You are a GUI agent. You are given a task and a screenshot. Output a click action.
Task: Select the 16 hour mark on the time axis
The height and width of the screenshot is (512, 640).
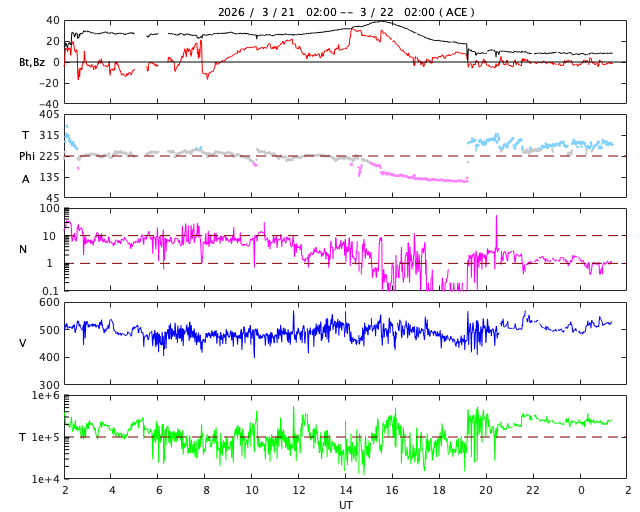click(393, 491)
